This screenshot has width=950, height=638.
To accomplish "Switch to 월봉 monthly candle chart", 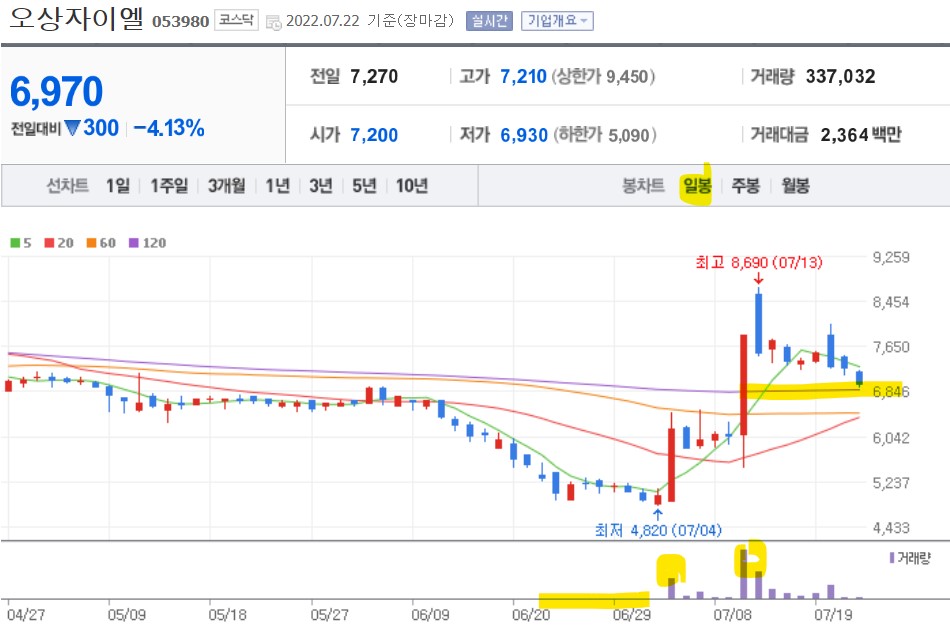I will pyautogui.click(x=796, y=185).
